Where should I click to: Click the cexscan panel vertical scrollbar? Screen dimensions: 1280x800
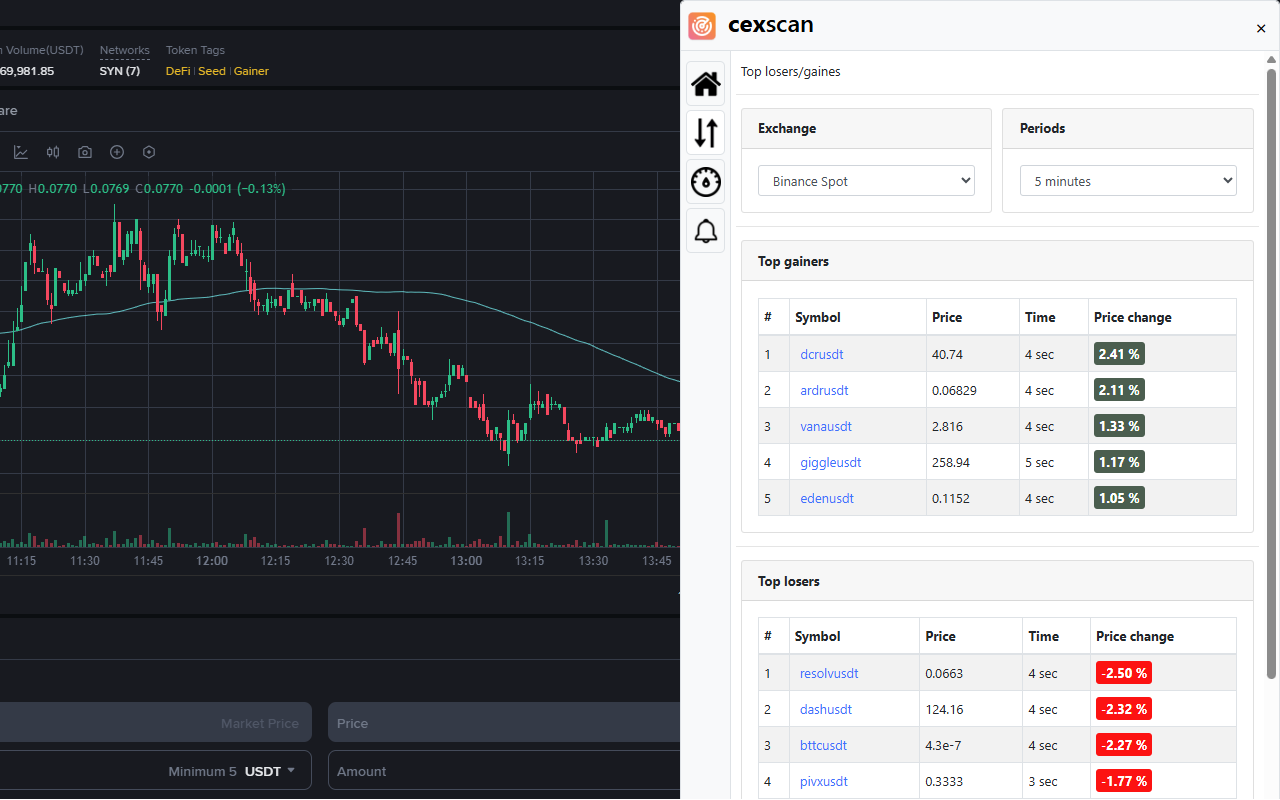[x=1272, y=373]
